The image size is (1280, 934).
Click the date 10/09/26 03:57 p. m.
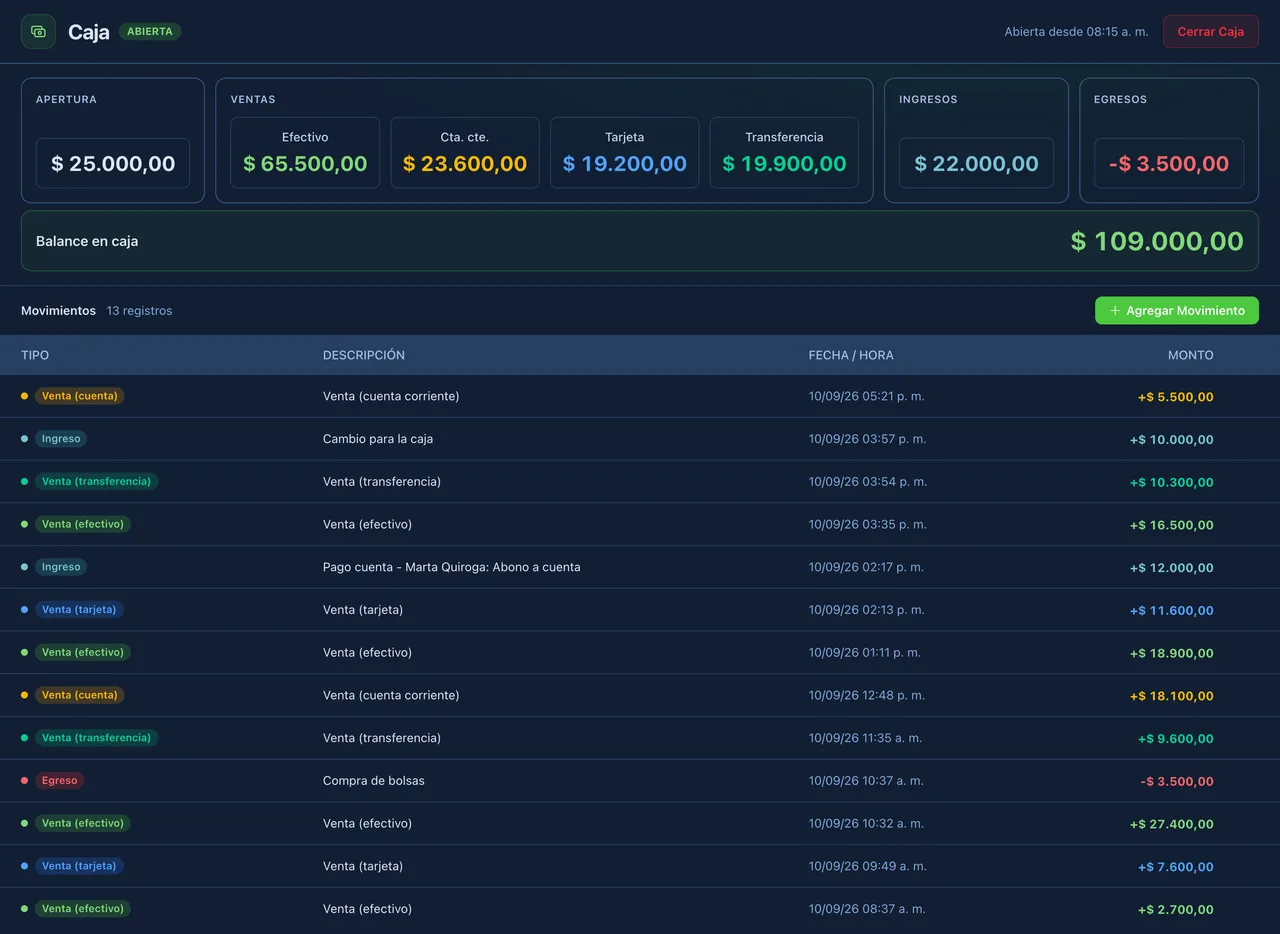[x=868, y=439]
